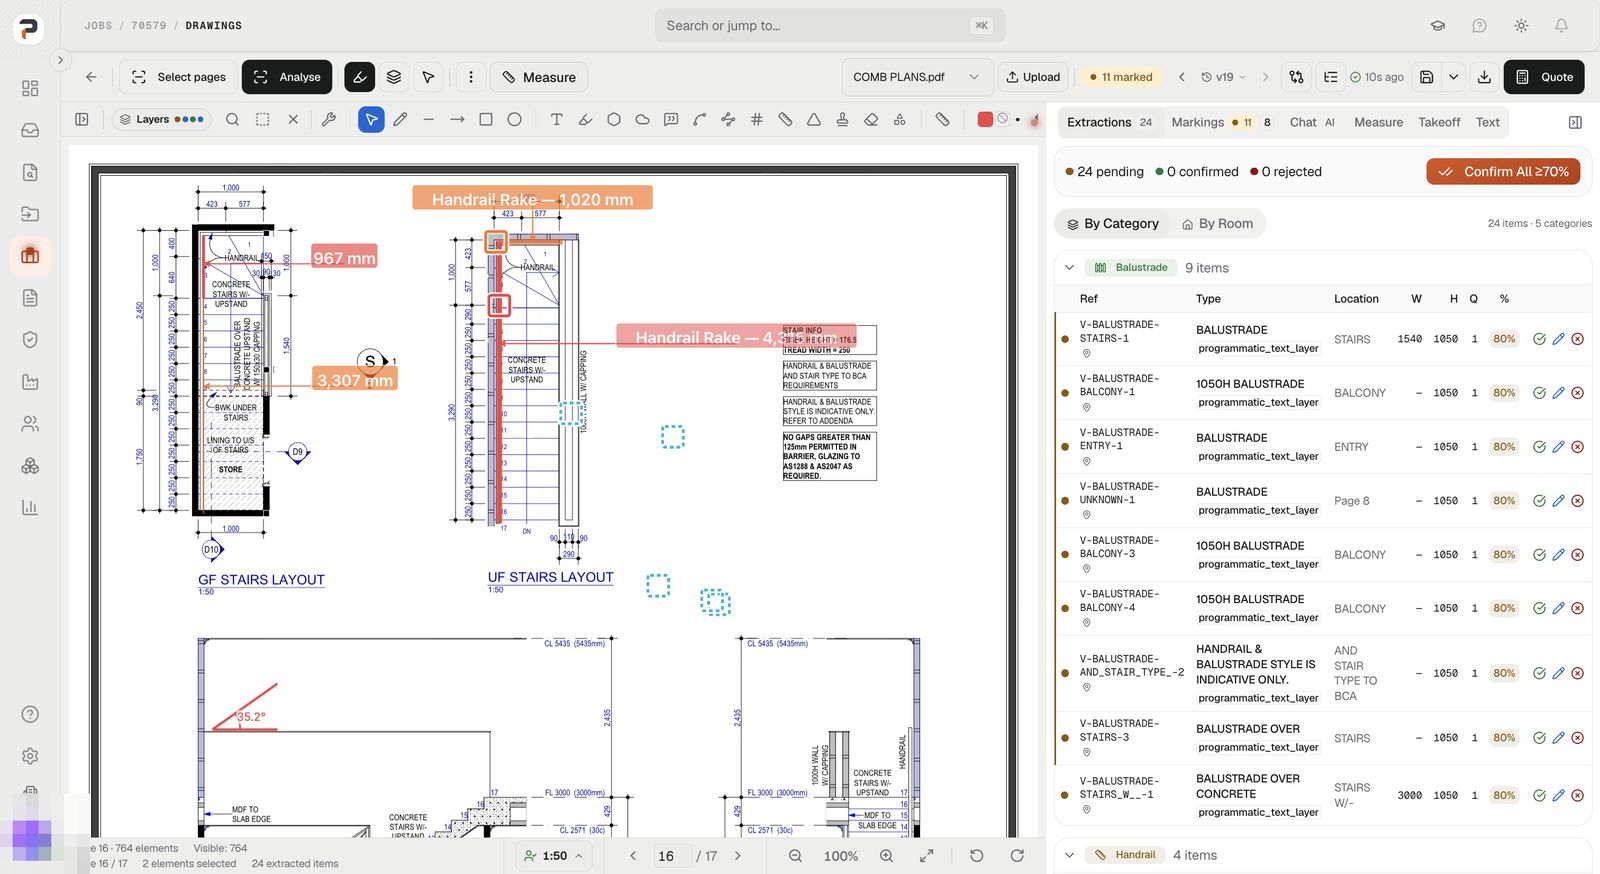Confirm the BALUSTRADE-ENTRY-1 extraction
Screen dimensions: 1600x874
click(1539, 447)
